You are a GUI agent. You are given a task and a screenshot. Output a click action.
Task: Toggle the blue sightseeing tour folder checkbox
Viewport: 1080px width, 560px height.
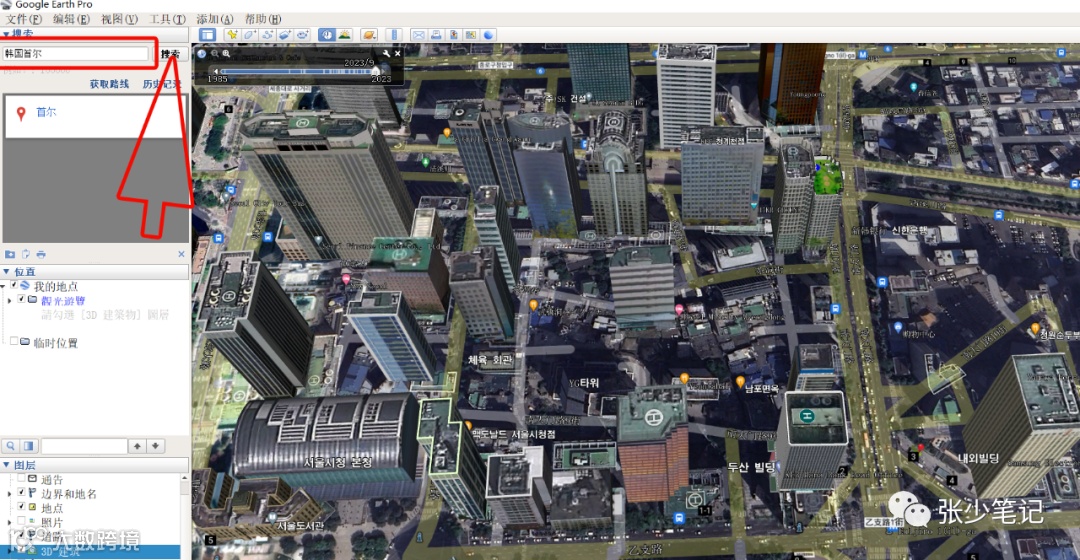[21, 300]
